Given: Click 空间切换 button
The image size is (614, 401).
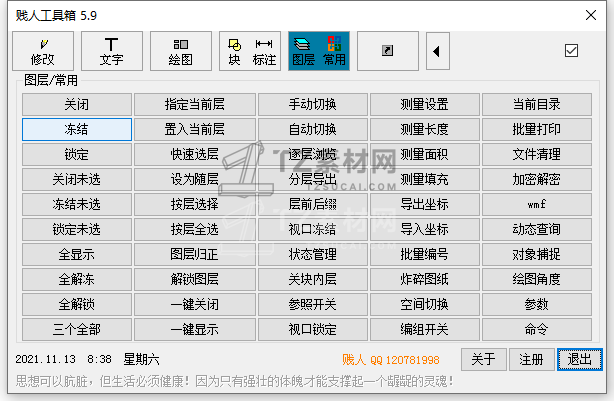Looking at the screenshot, I should click(425, 305).
